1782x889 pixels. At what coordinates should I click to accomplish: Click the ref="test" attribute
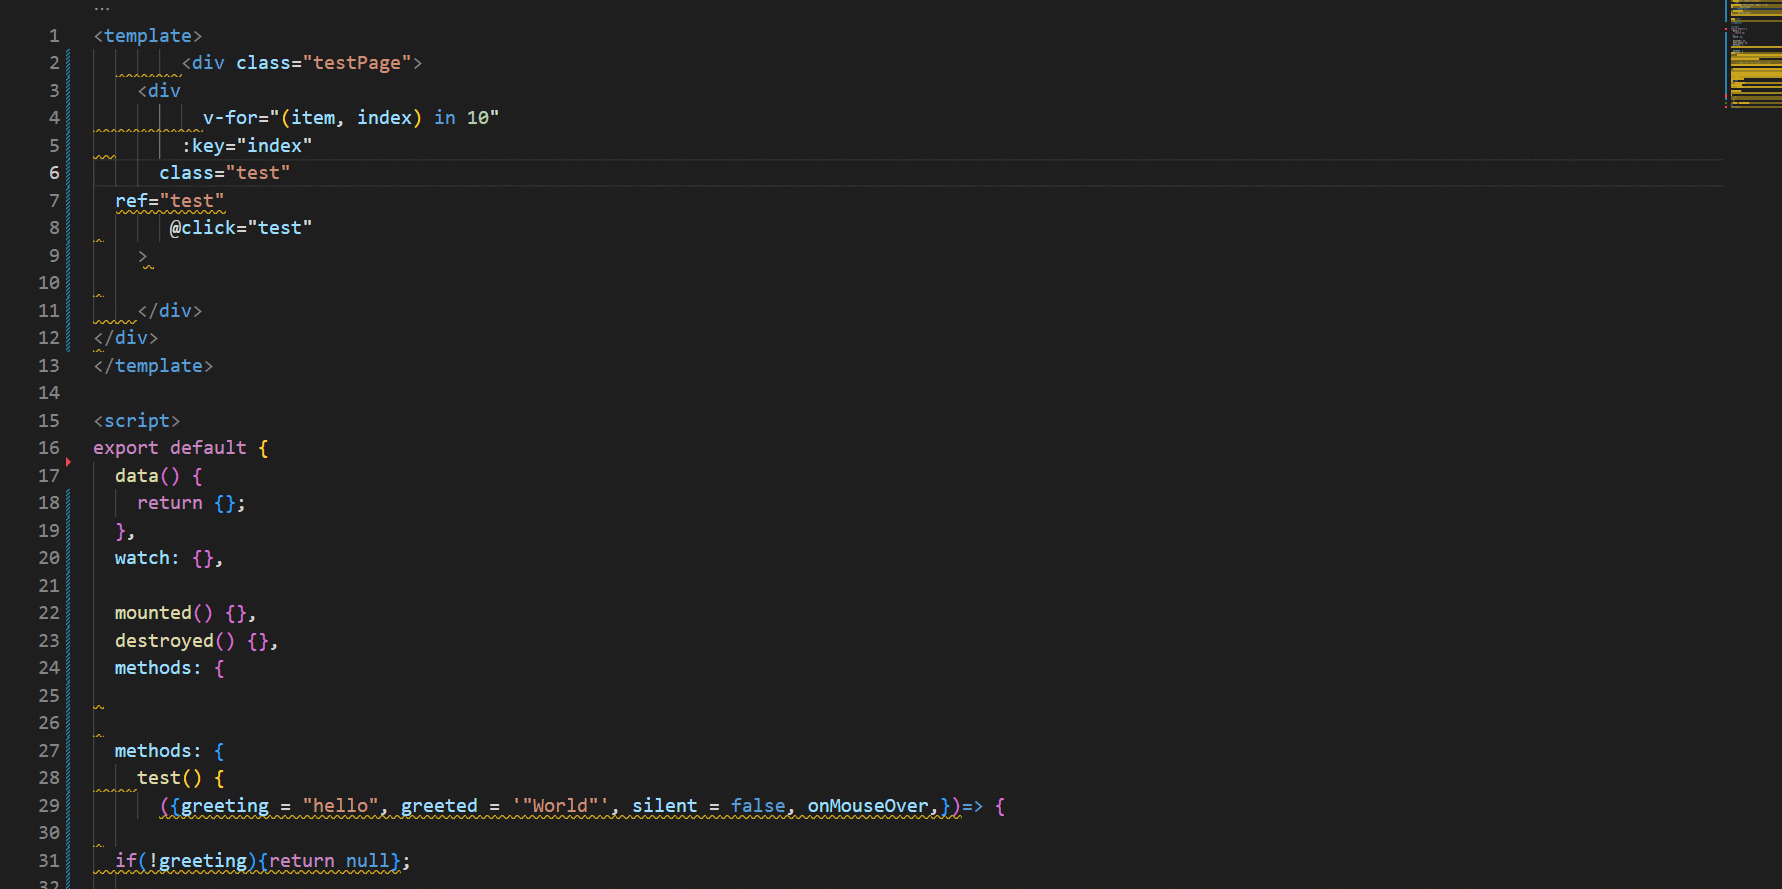coord(170,201)
